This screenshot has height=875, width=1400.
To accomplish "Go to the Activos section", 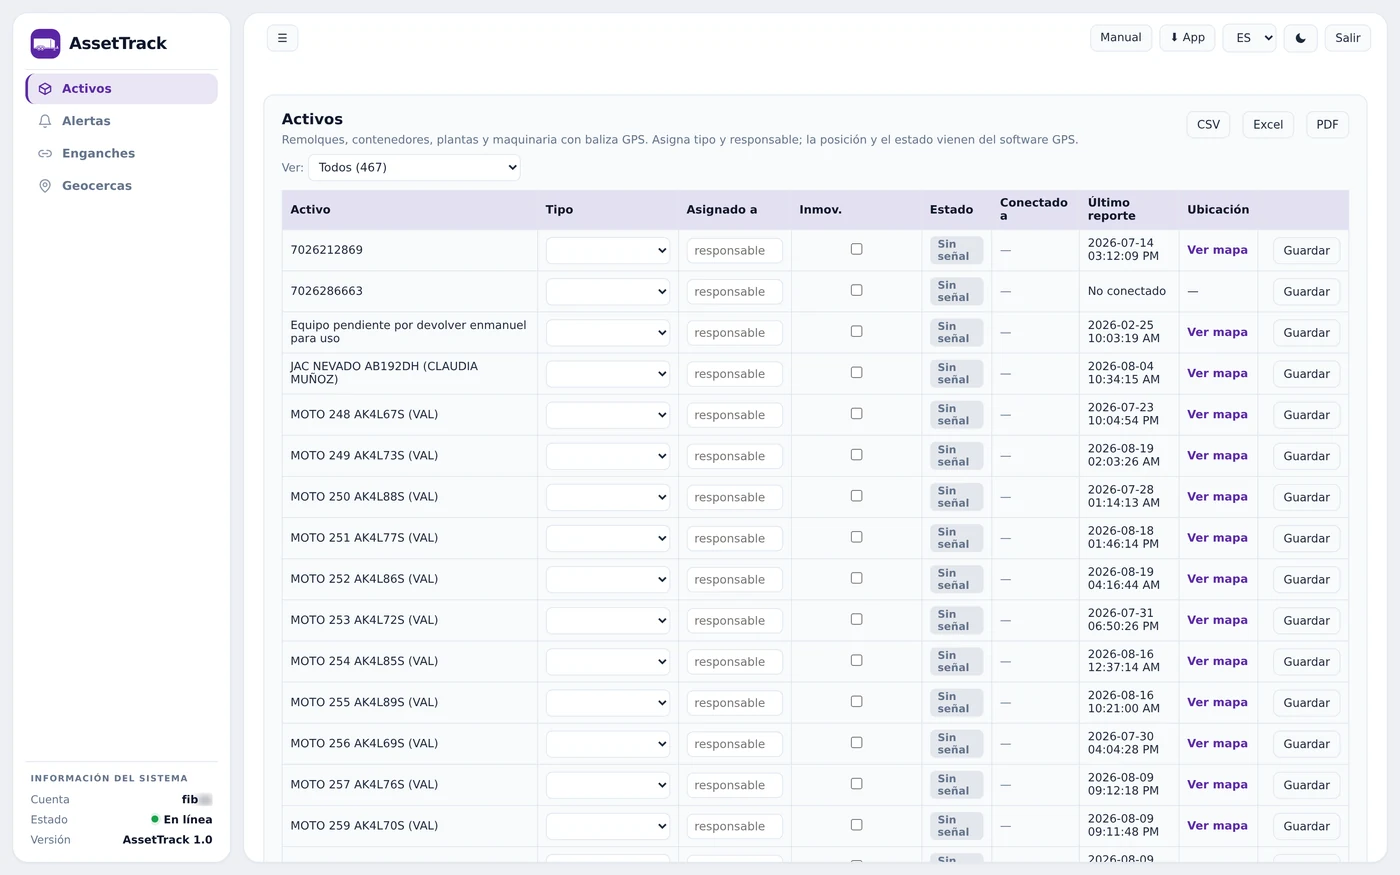I will tap(121, 89).
